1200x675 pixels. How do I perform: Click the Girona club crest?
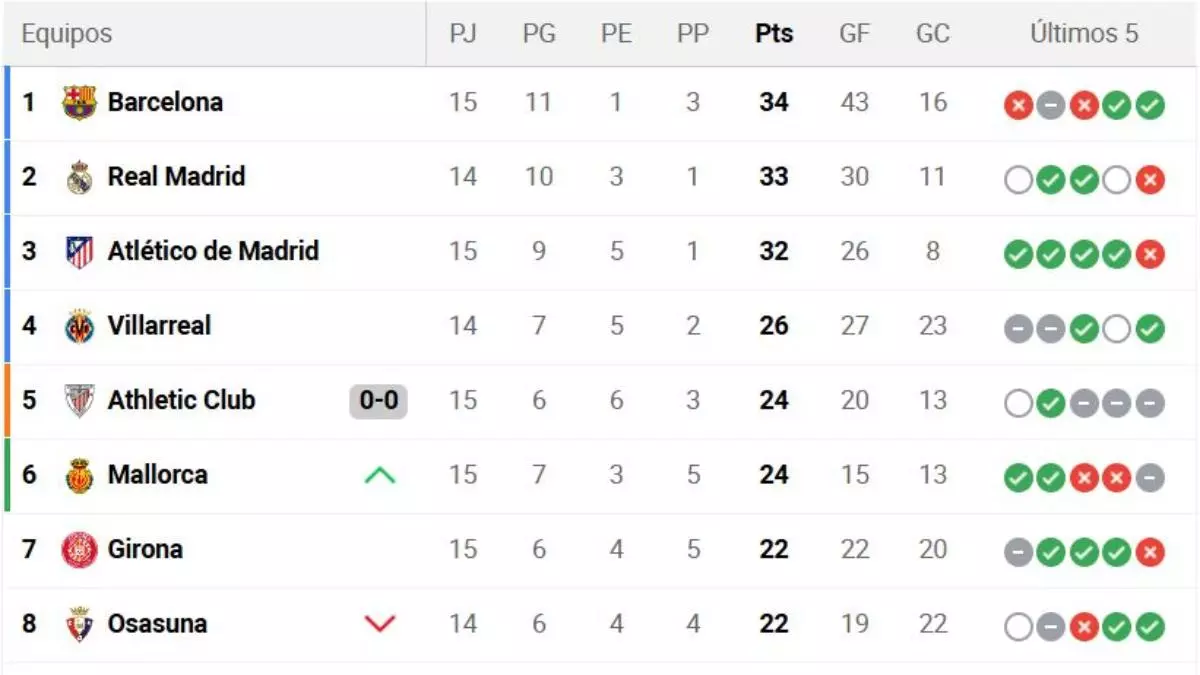tap(77, 548)
